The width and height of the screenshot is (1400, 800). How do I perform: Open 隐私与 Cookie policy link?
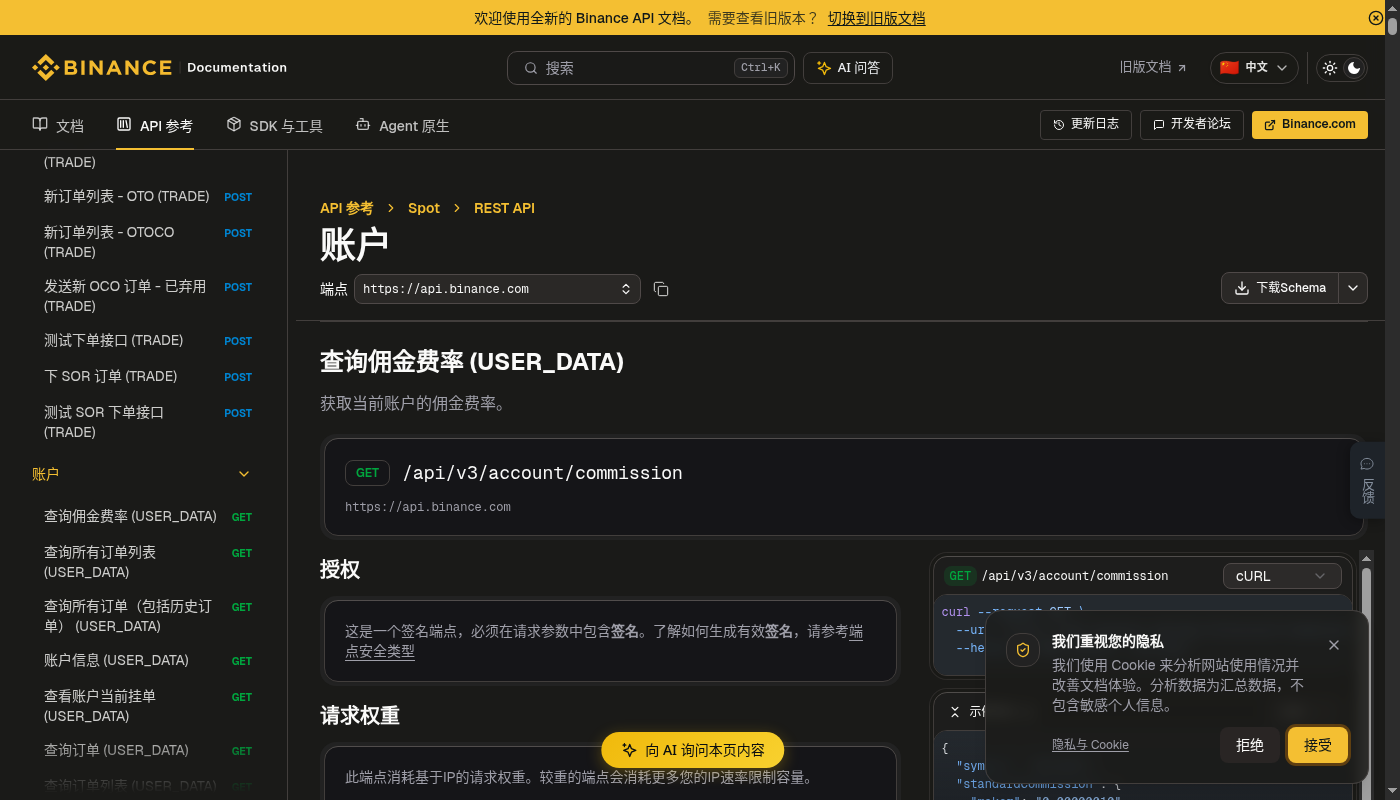tap(1090, 745)
